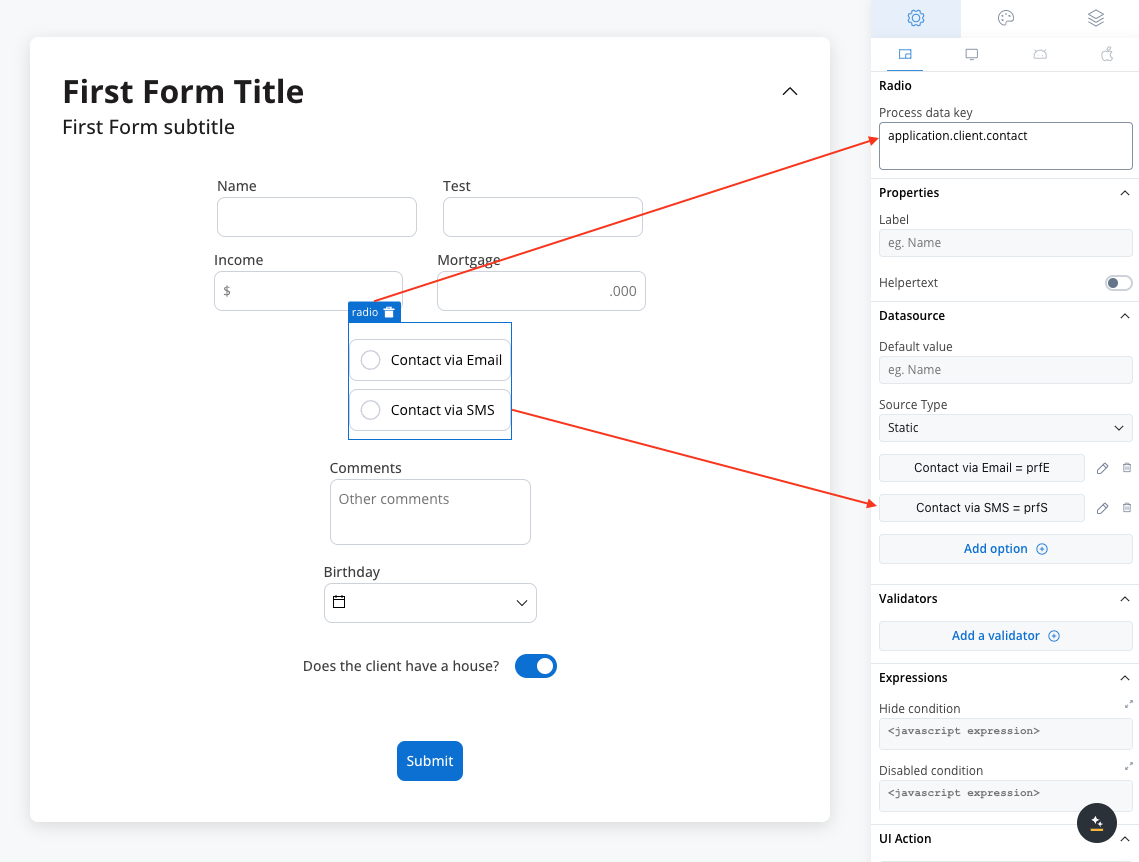
Task: Collapse the Expressions section
Action: pyautogui.click(x=1124, y=678)
